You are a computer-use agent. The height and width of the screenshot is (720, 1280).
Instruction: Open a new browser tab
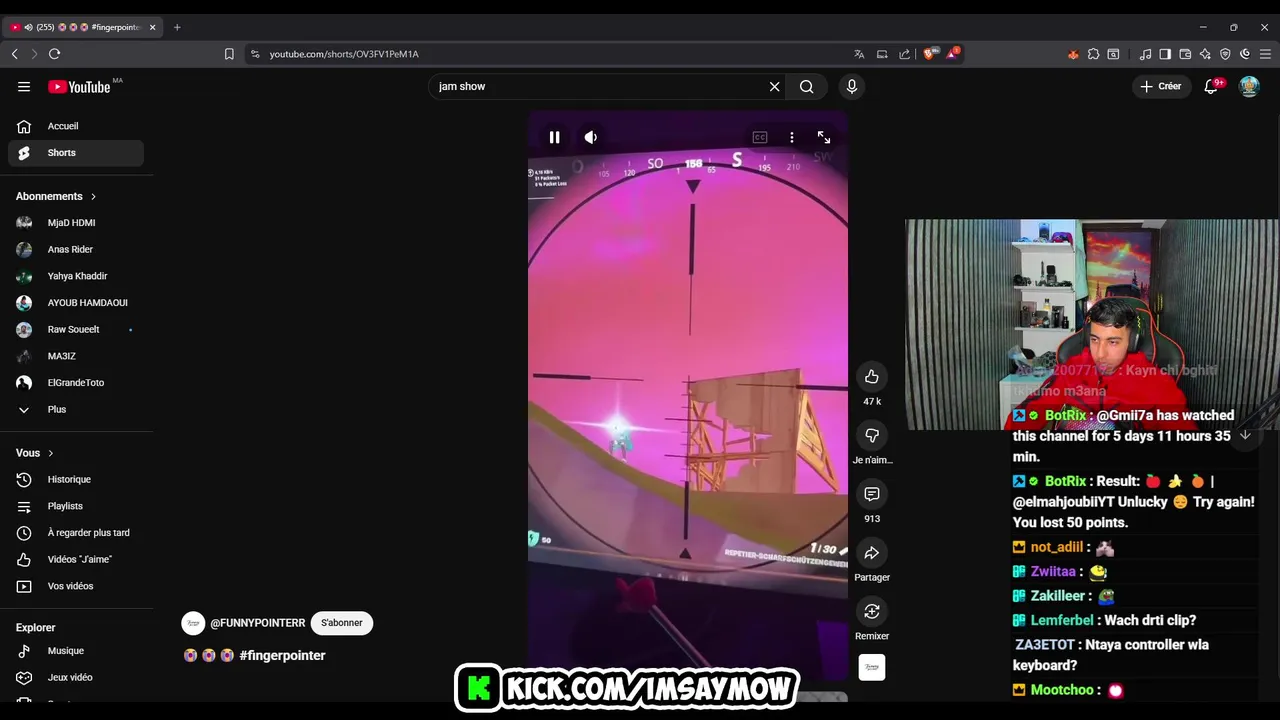(177, 27)
